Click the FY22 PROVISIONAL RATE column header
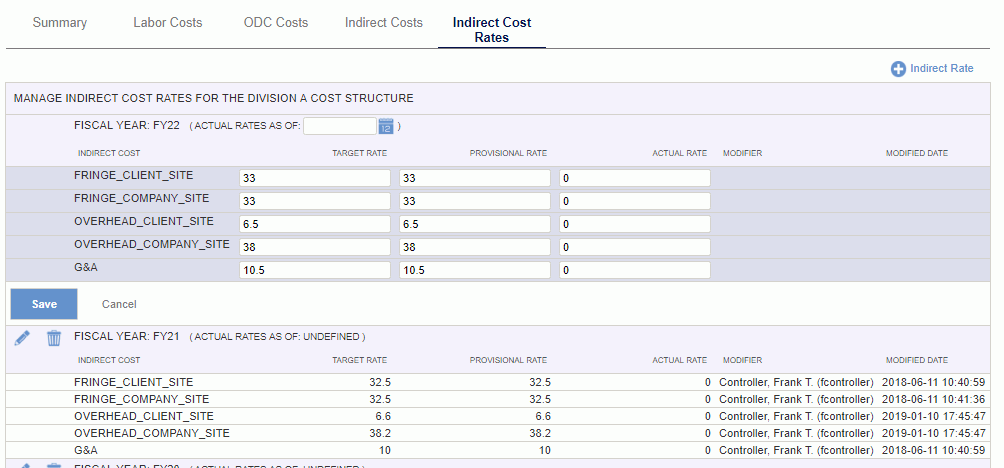 click(508, 154)
